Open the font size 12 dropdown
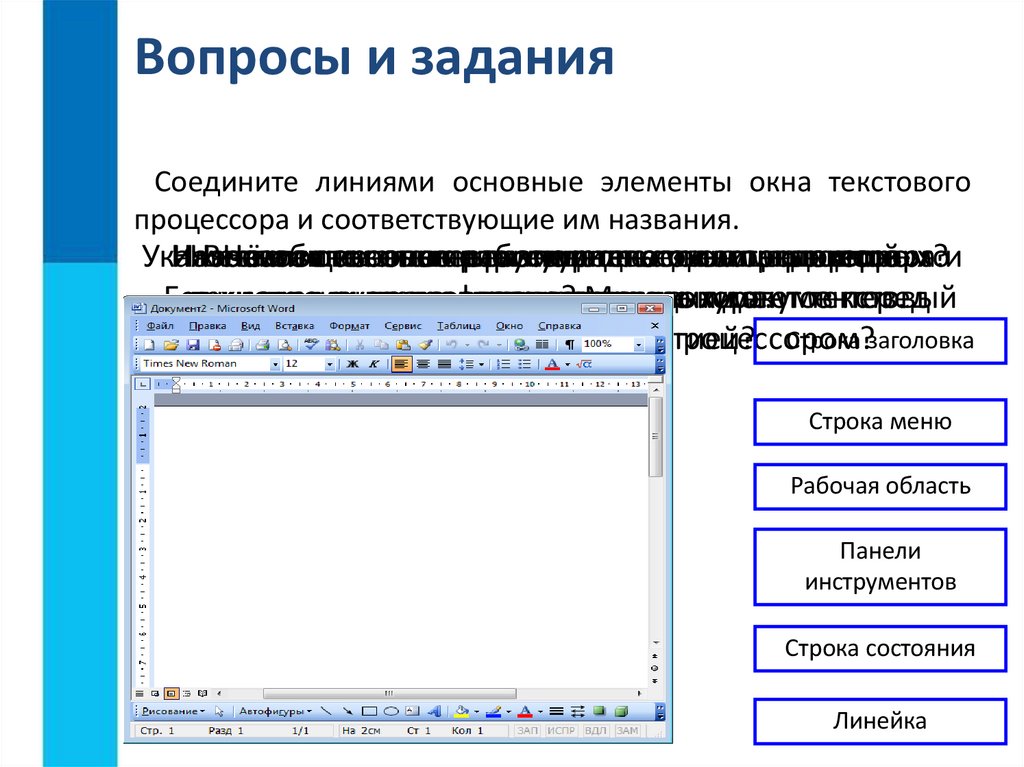The height and width of the screenshot is (767, 1024). [330, 365]
